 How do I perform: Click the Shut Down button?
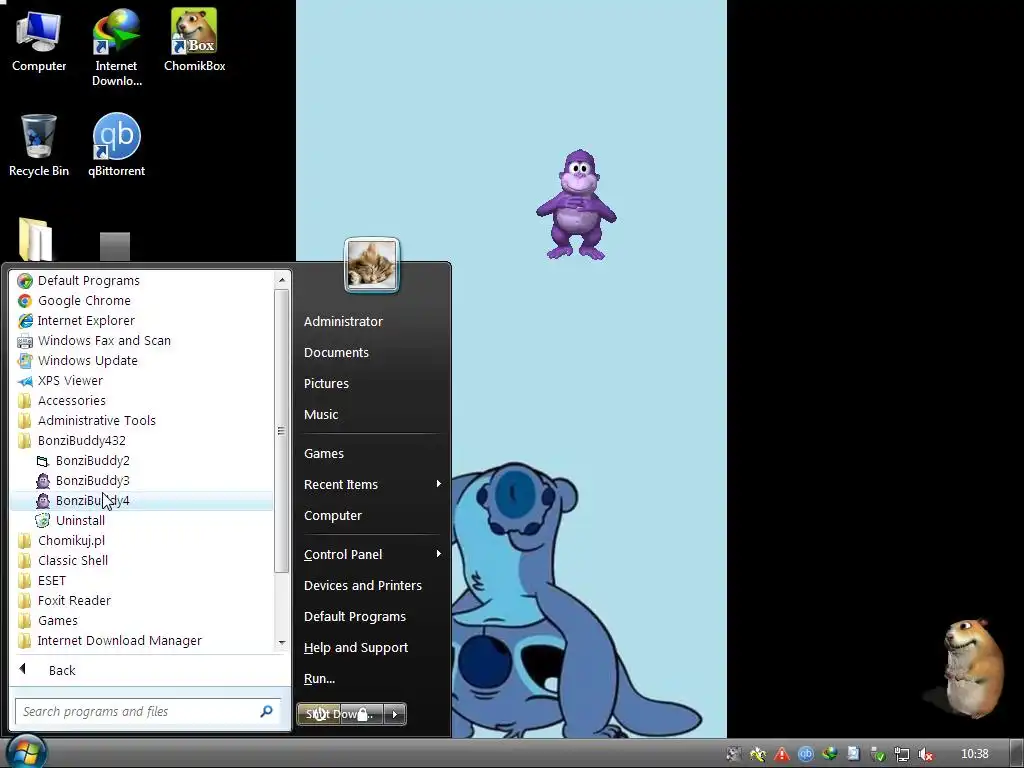coord(340,714)
